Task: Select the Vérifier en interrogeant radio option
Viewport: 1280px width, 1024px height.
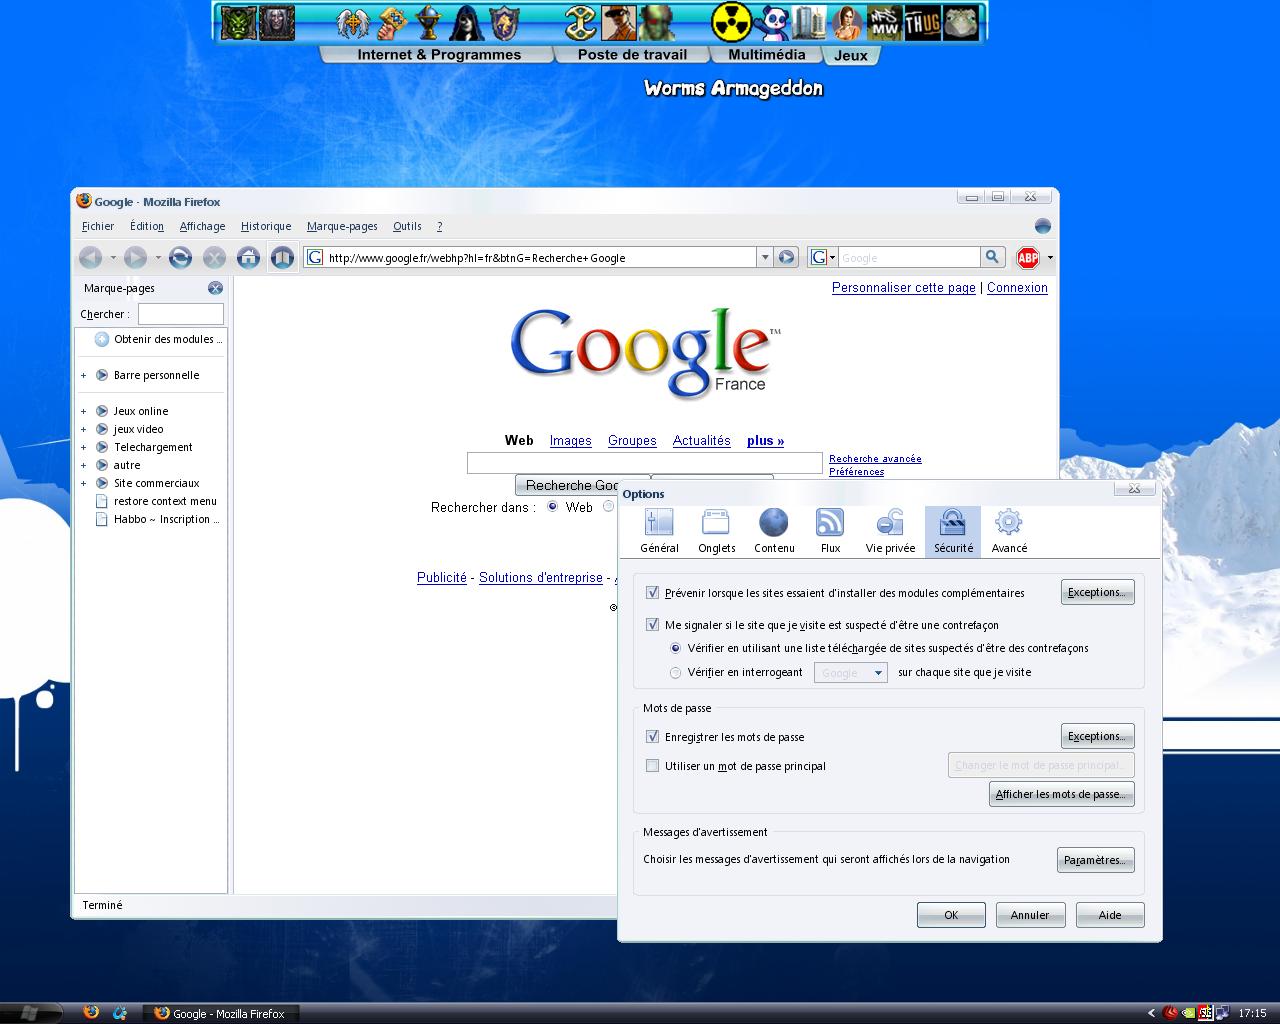Action: [x=676, y=673]
